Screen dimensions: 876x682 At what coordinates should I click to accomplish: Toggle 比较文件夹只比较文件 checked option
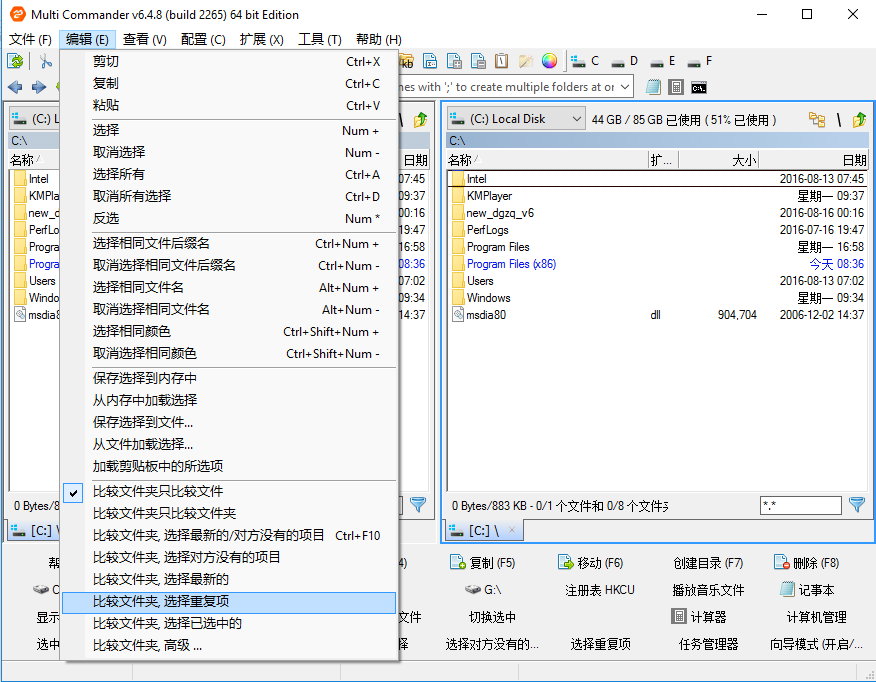pyautogui.click(x=229, y=492)
